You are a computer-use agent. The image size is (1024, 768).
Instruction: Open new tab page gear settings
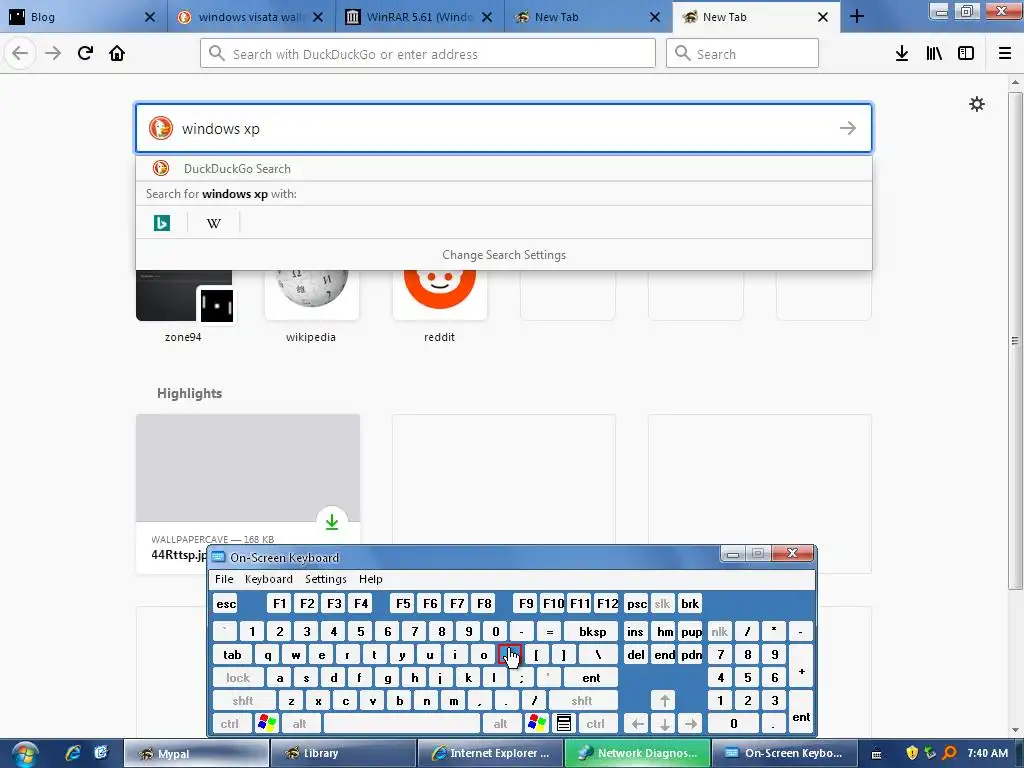(x=977, y=104)
